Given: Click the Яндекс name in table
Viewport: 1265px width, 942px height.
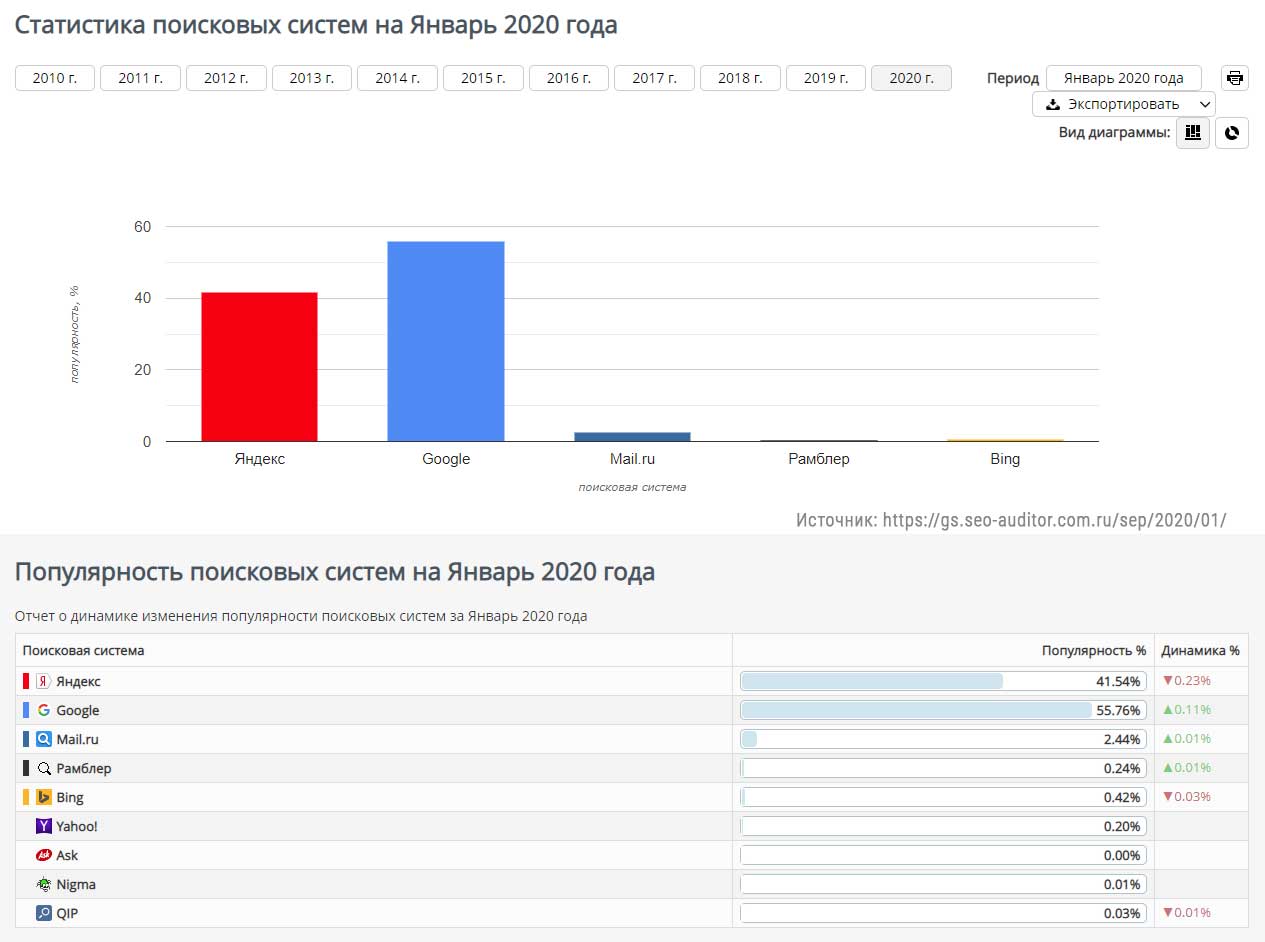Looking at the screenshot, I should pos(78,681).
